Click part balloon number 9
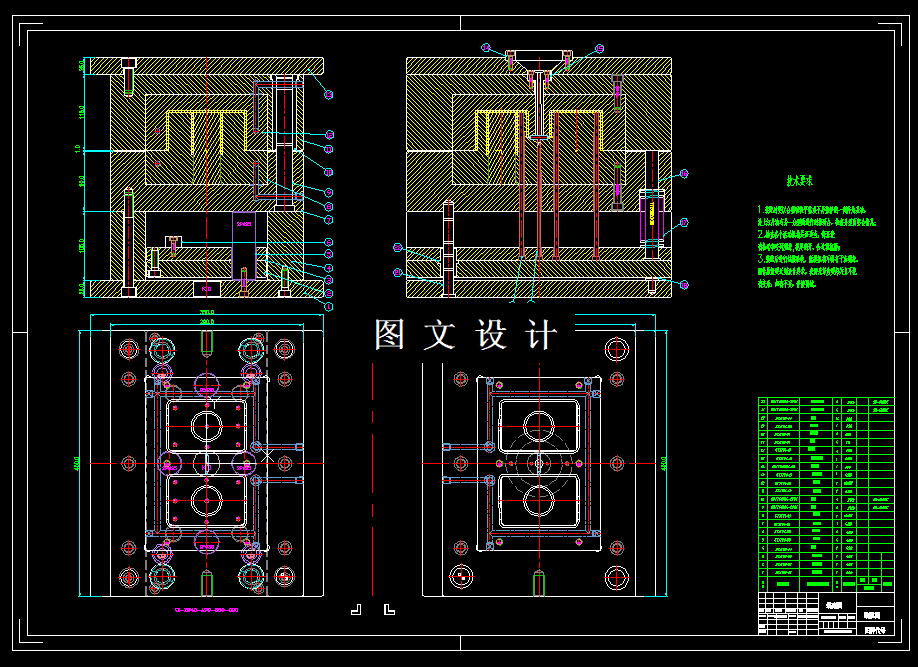Viewport: 918px width, 667px height. click(x=328, y=192)
